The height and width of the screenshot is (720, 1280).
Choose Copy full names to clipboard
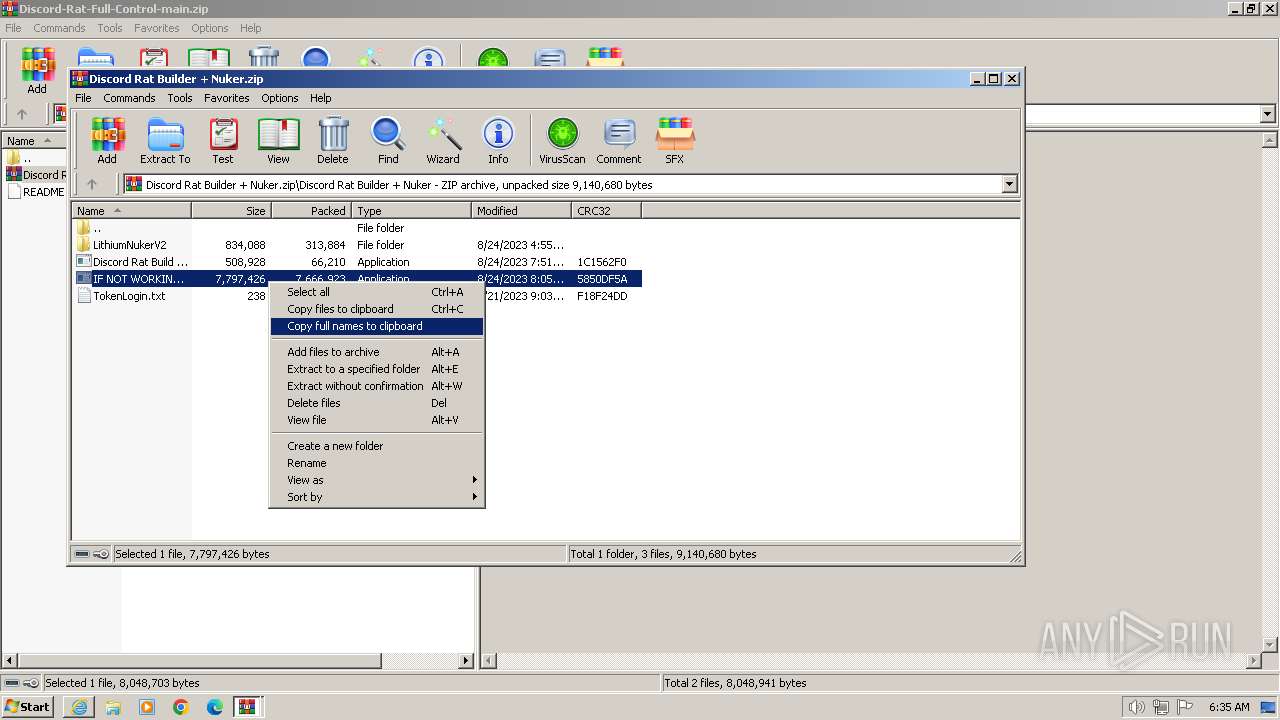click(377, 326)
